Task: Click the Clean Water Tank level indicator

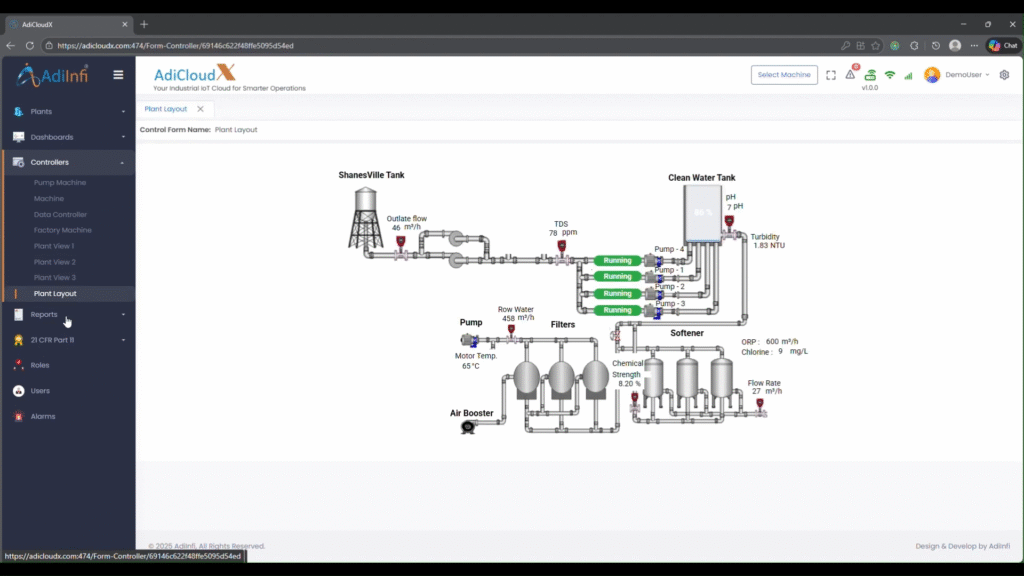Action: 703,213
